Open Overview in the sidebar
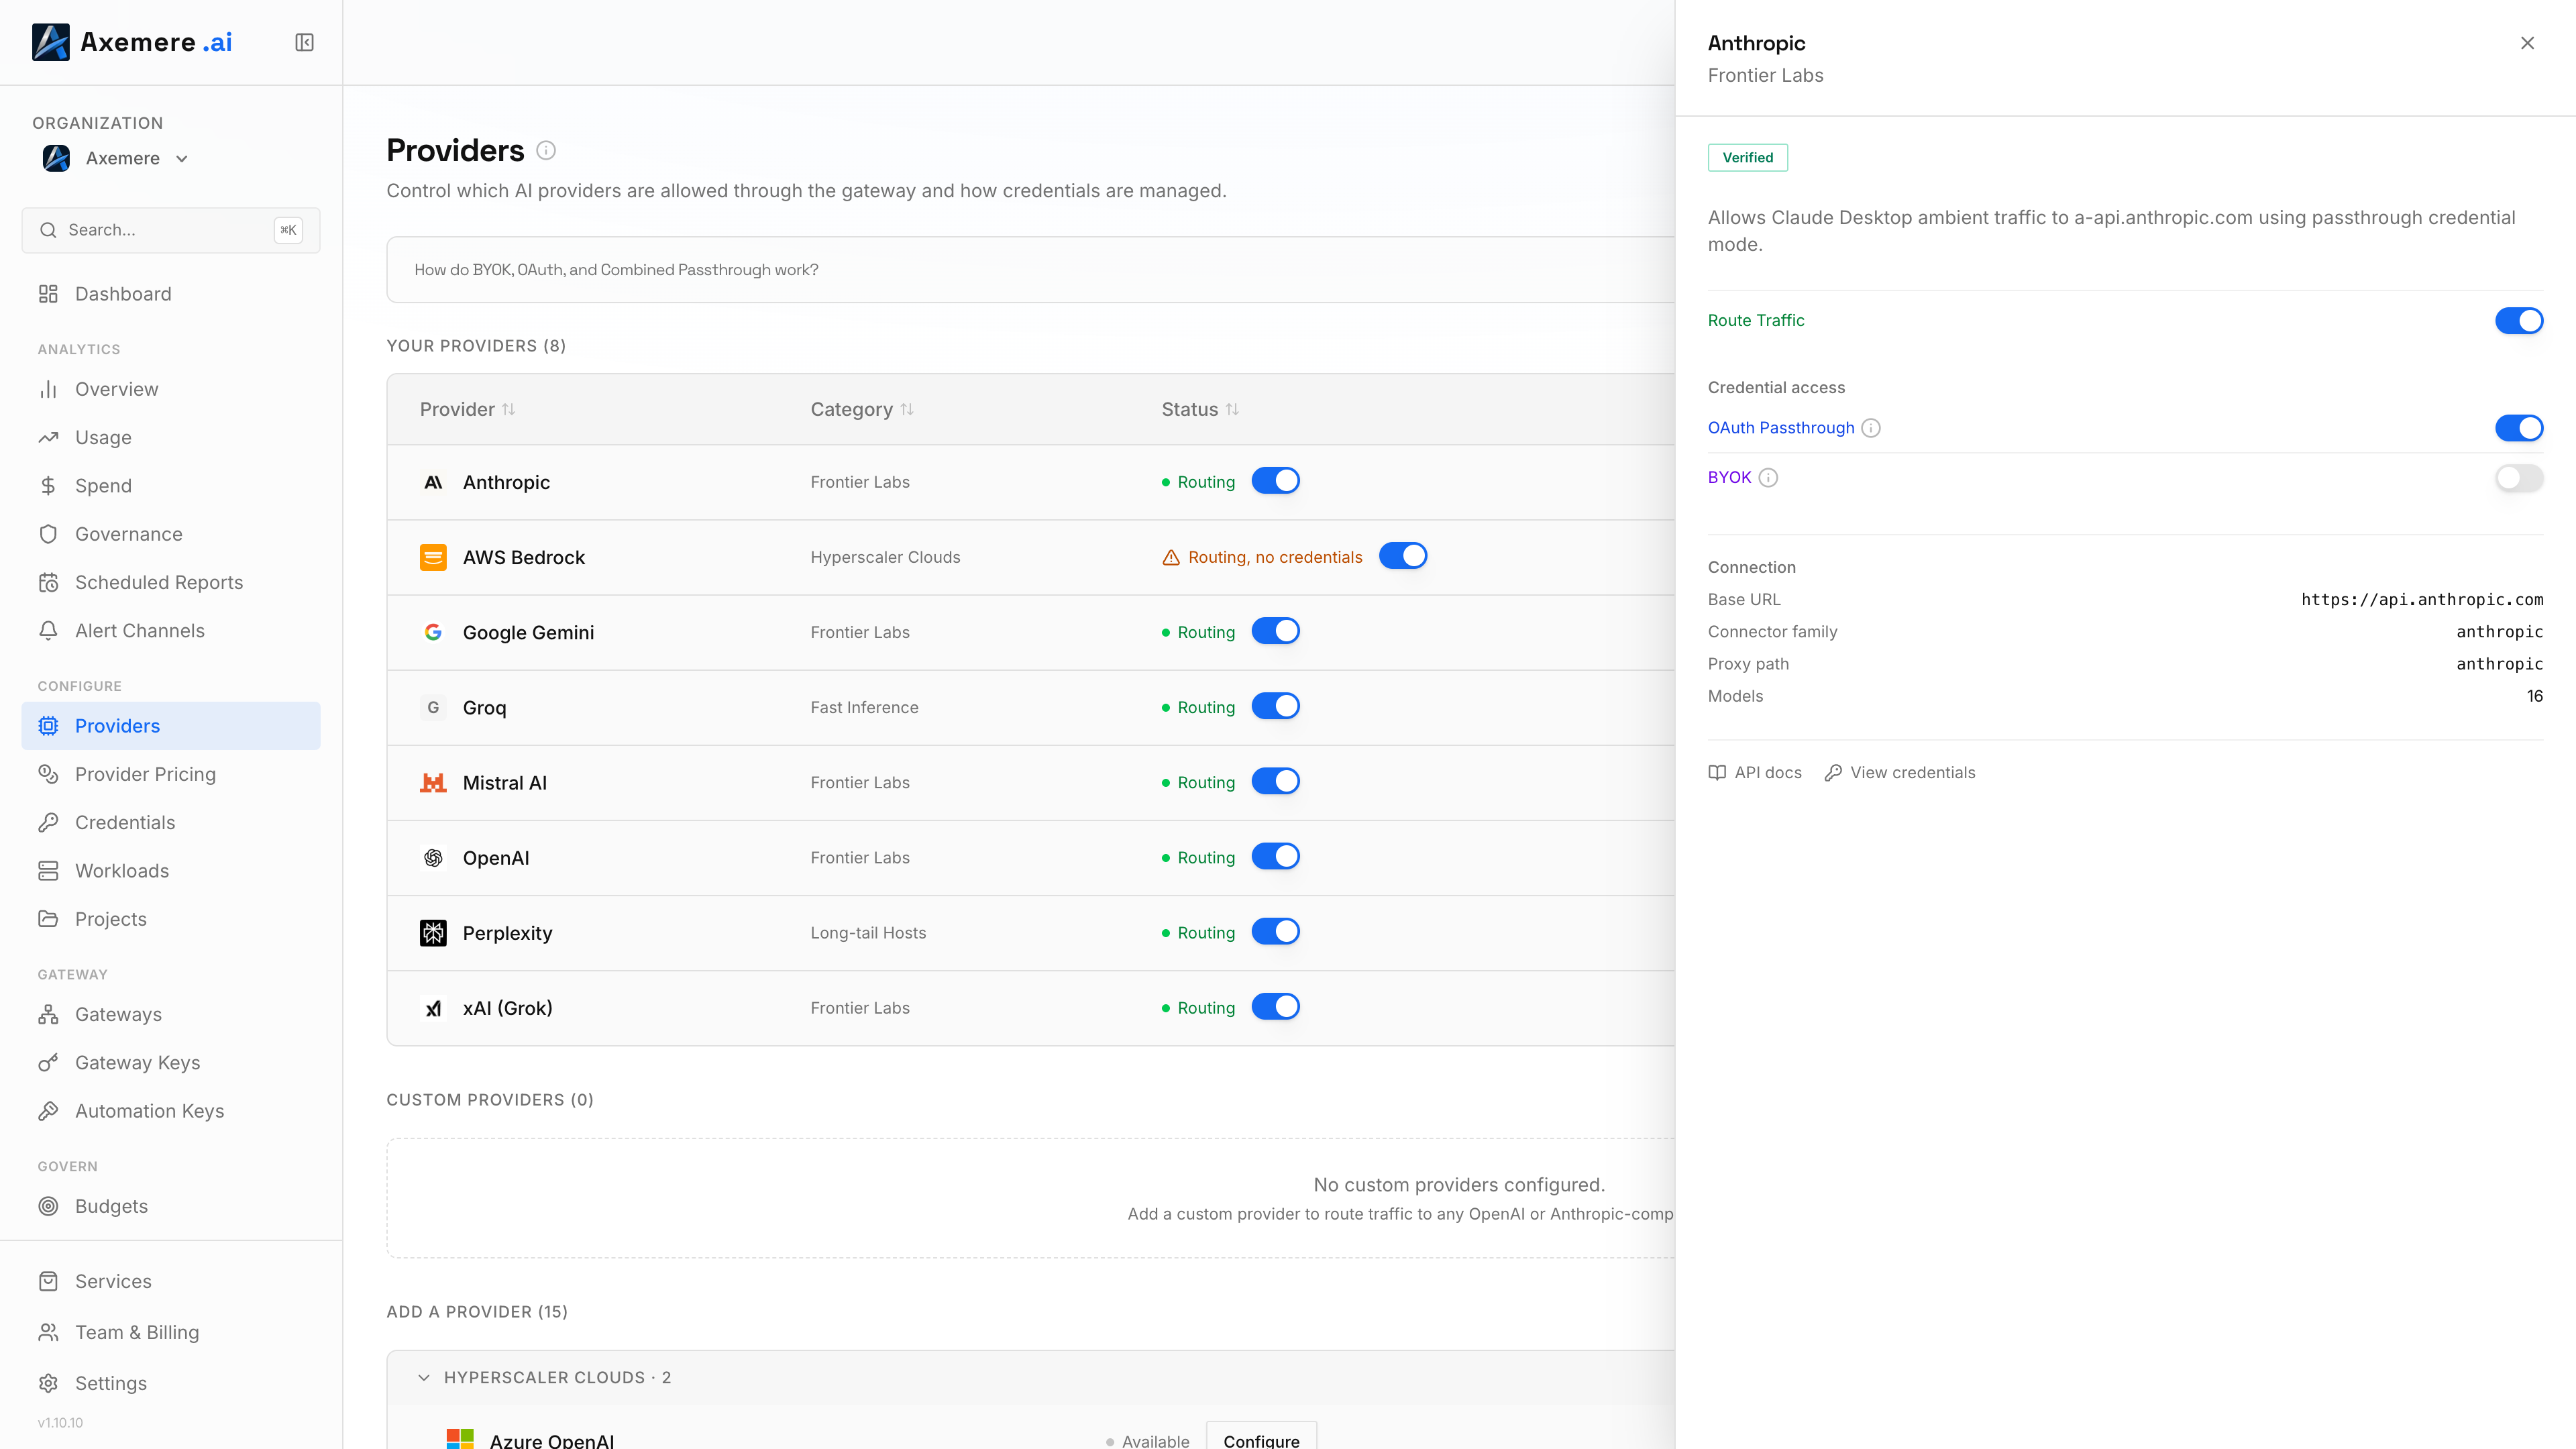Viewport: 2576px width, 1449px height. tap(171, 389)
